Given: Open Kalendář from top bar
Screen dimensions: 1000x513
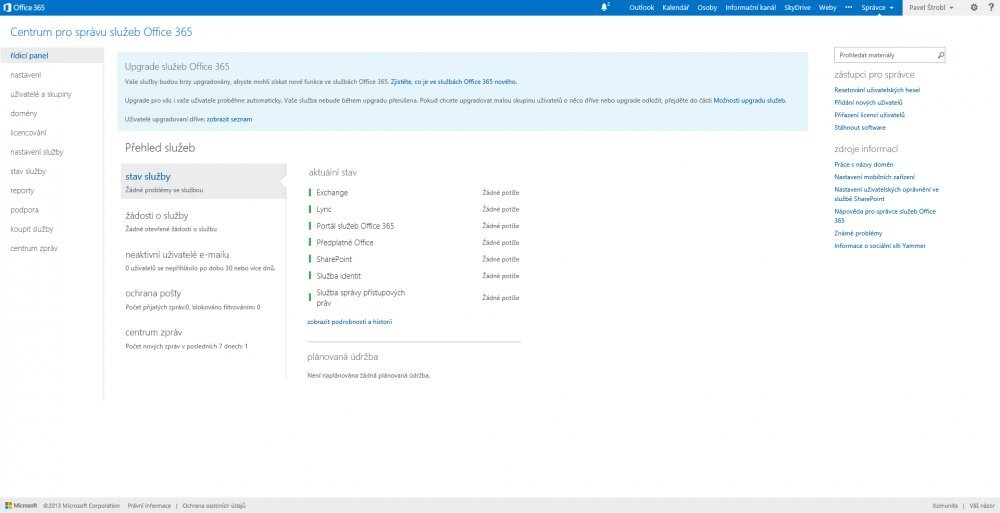Looking at the screenshot, I should pyautogui.click(x=675, y=8).
